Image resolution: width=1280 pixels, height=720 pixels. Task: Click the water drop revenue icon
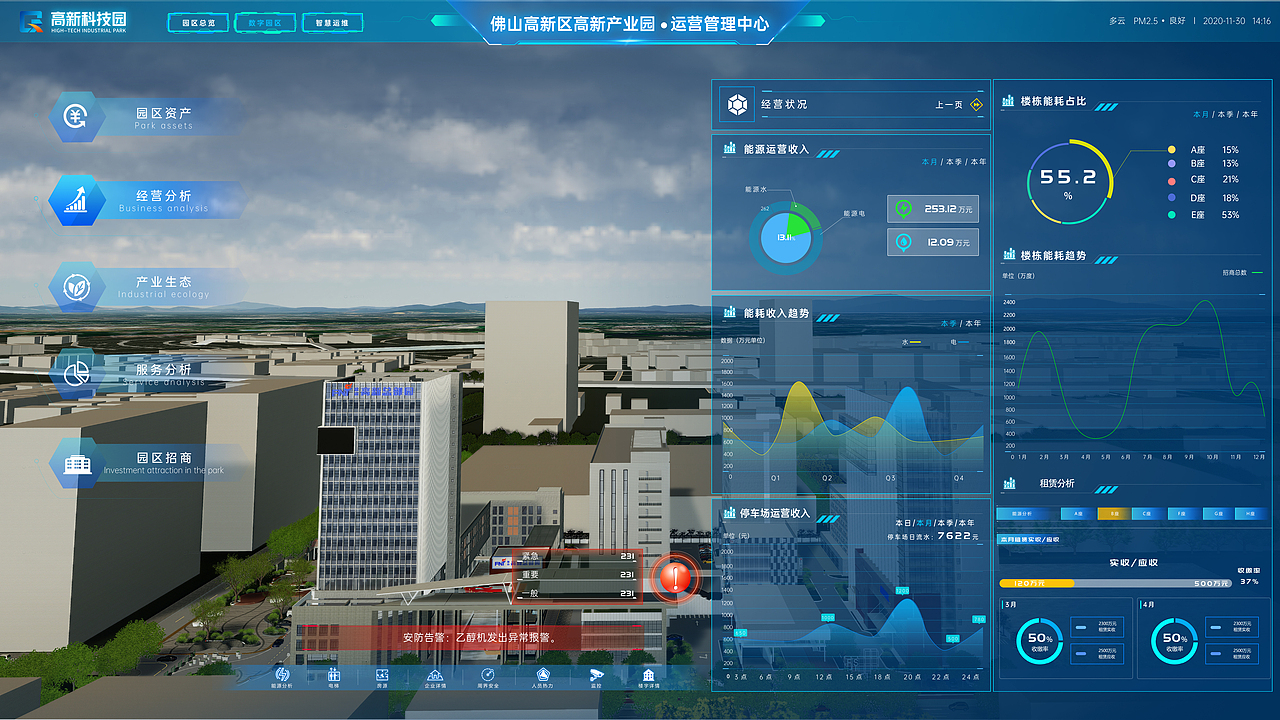click(904, 242)
